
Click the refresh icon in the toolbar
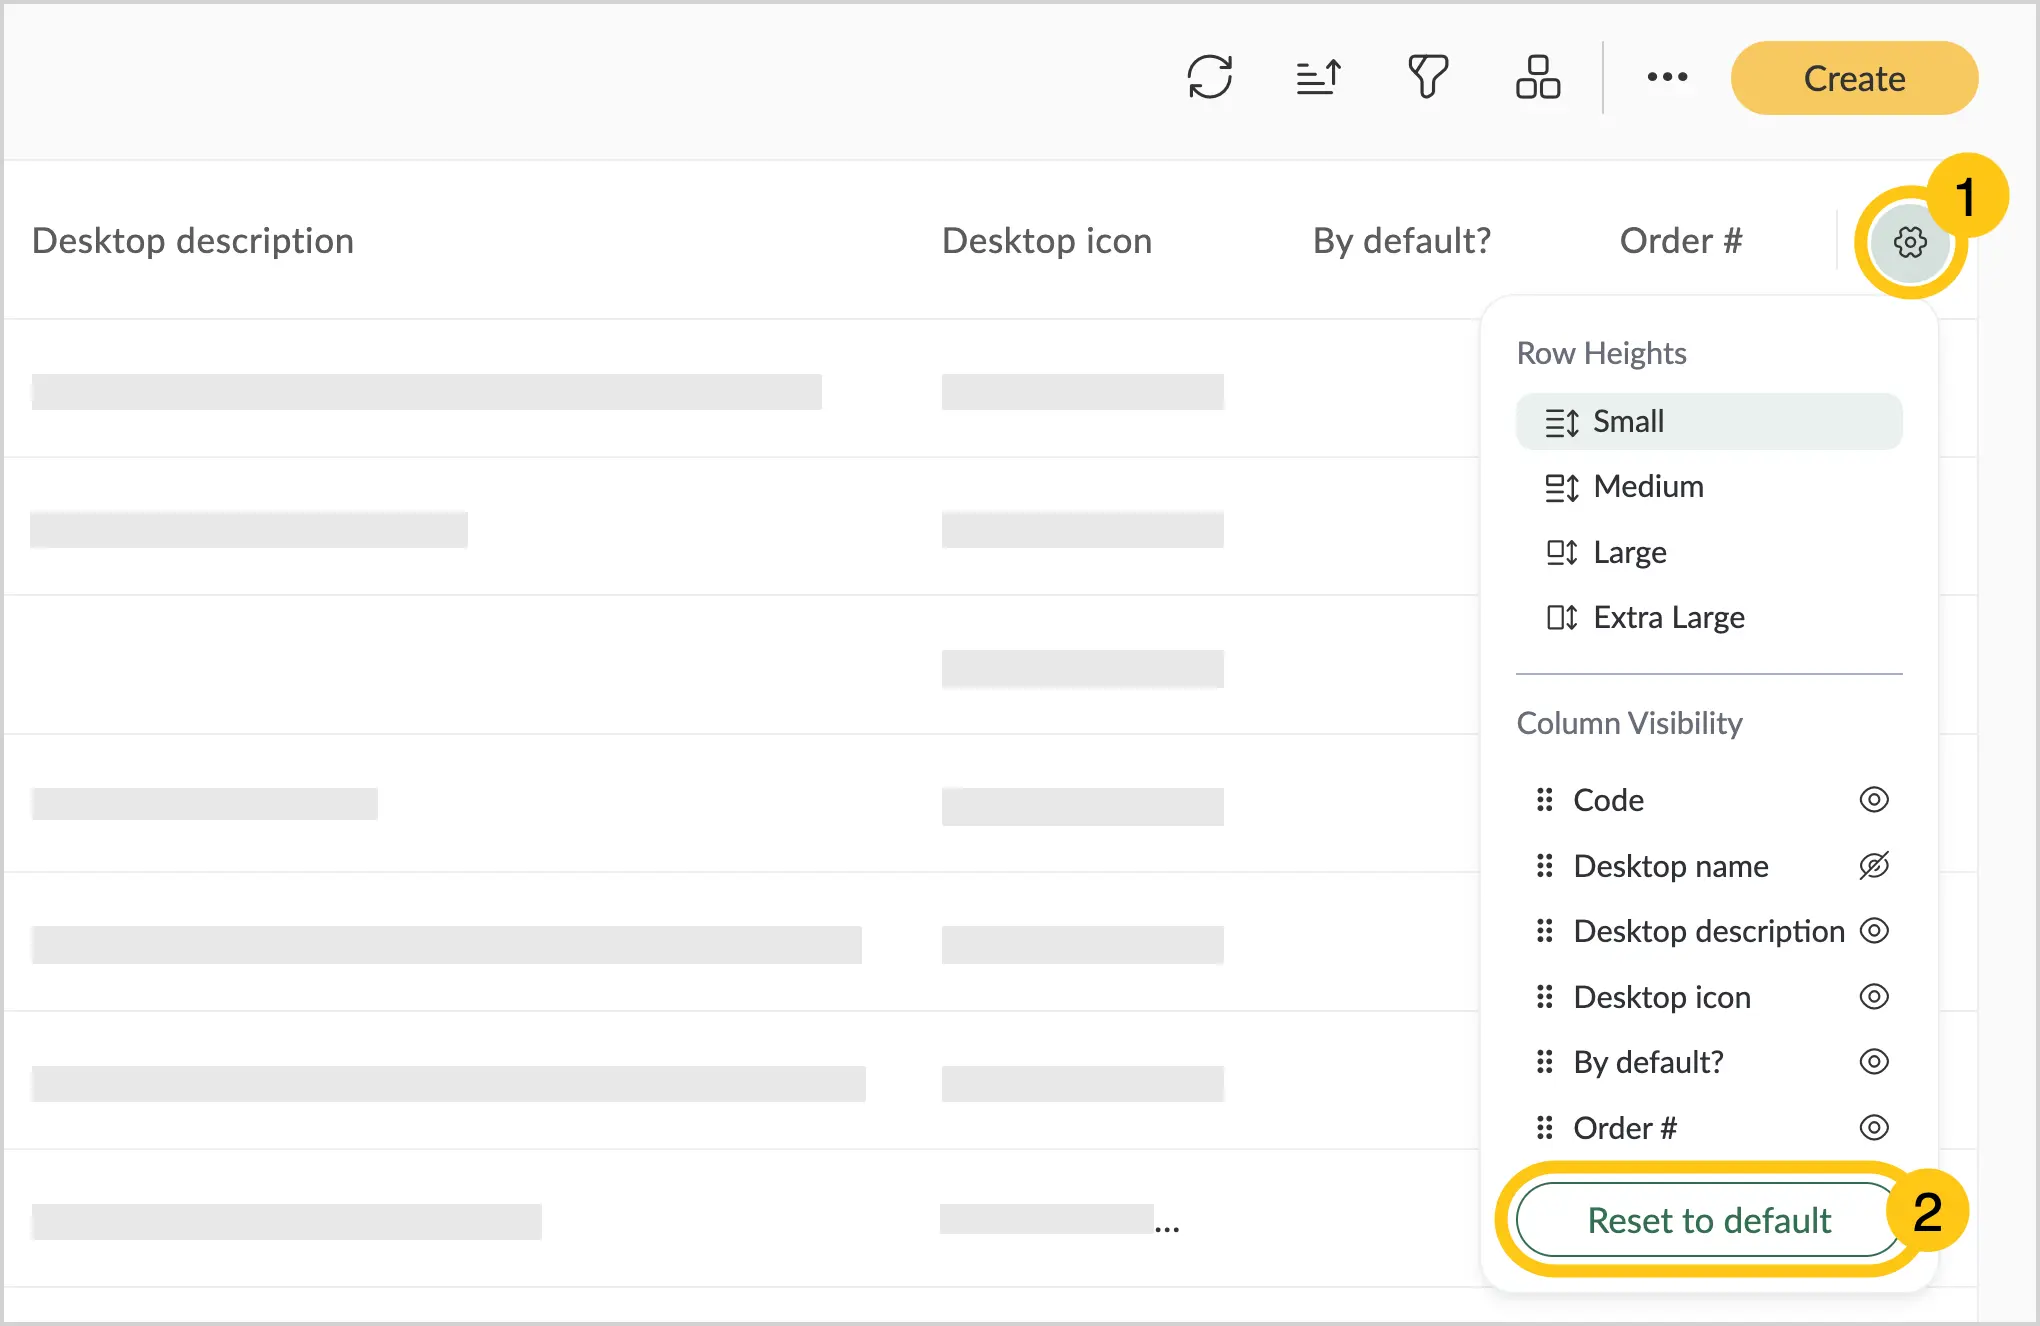[x=1210, y=77]
